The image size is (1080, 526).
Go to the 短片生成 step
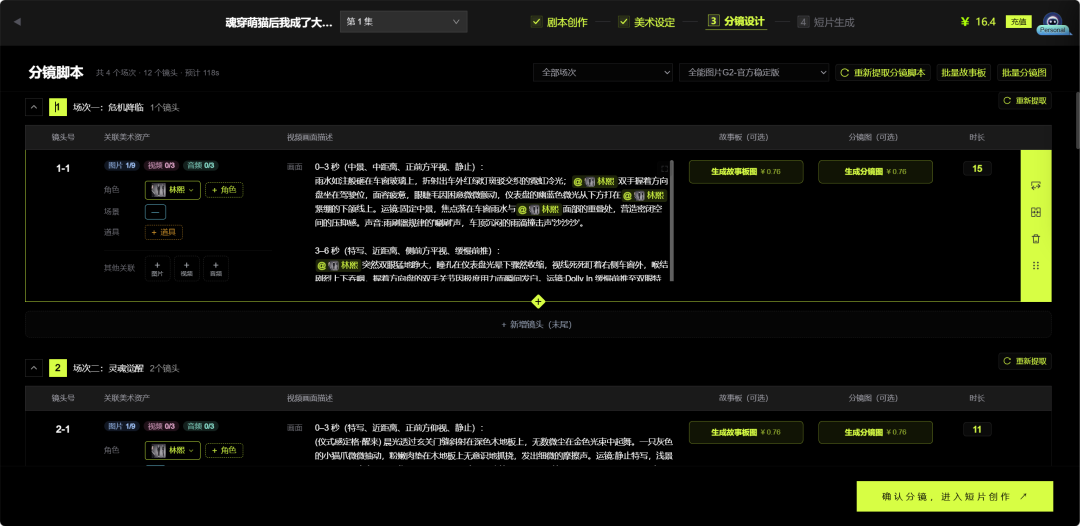(826, 22)
